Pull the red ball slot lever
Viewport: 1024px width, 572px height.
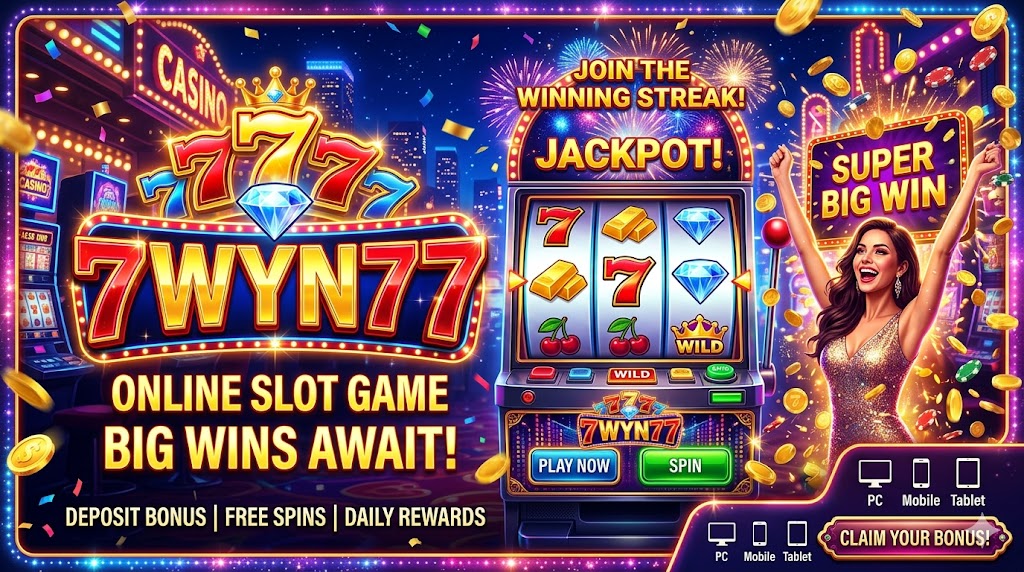[x=777, y=232]
